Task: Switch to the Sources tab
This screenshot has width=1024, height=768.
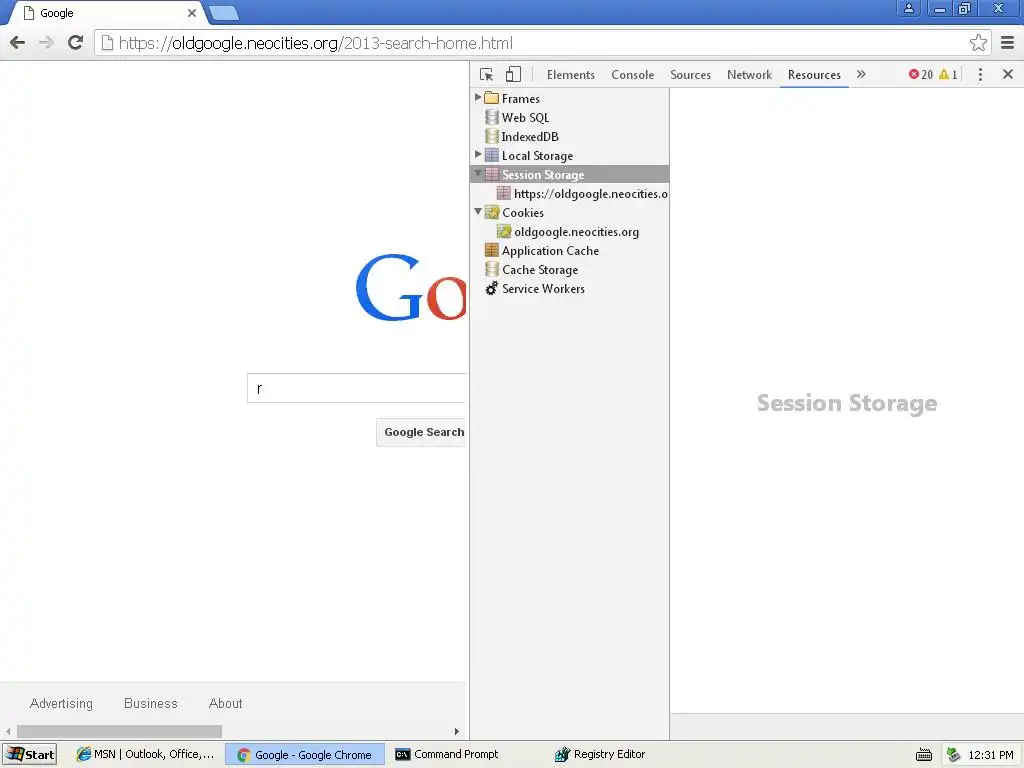Action: click(690, 74)
